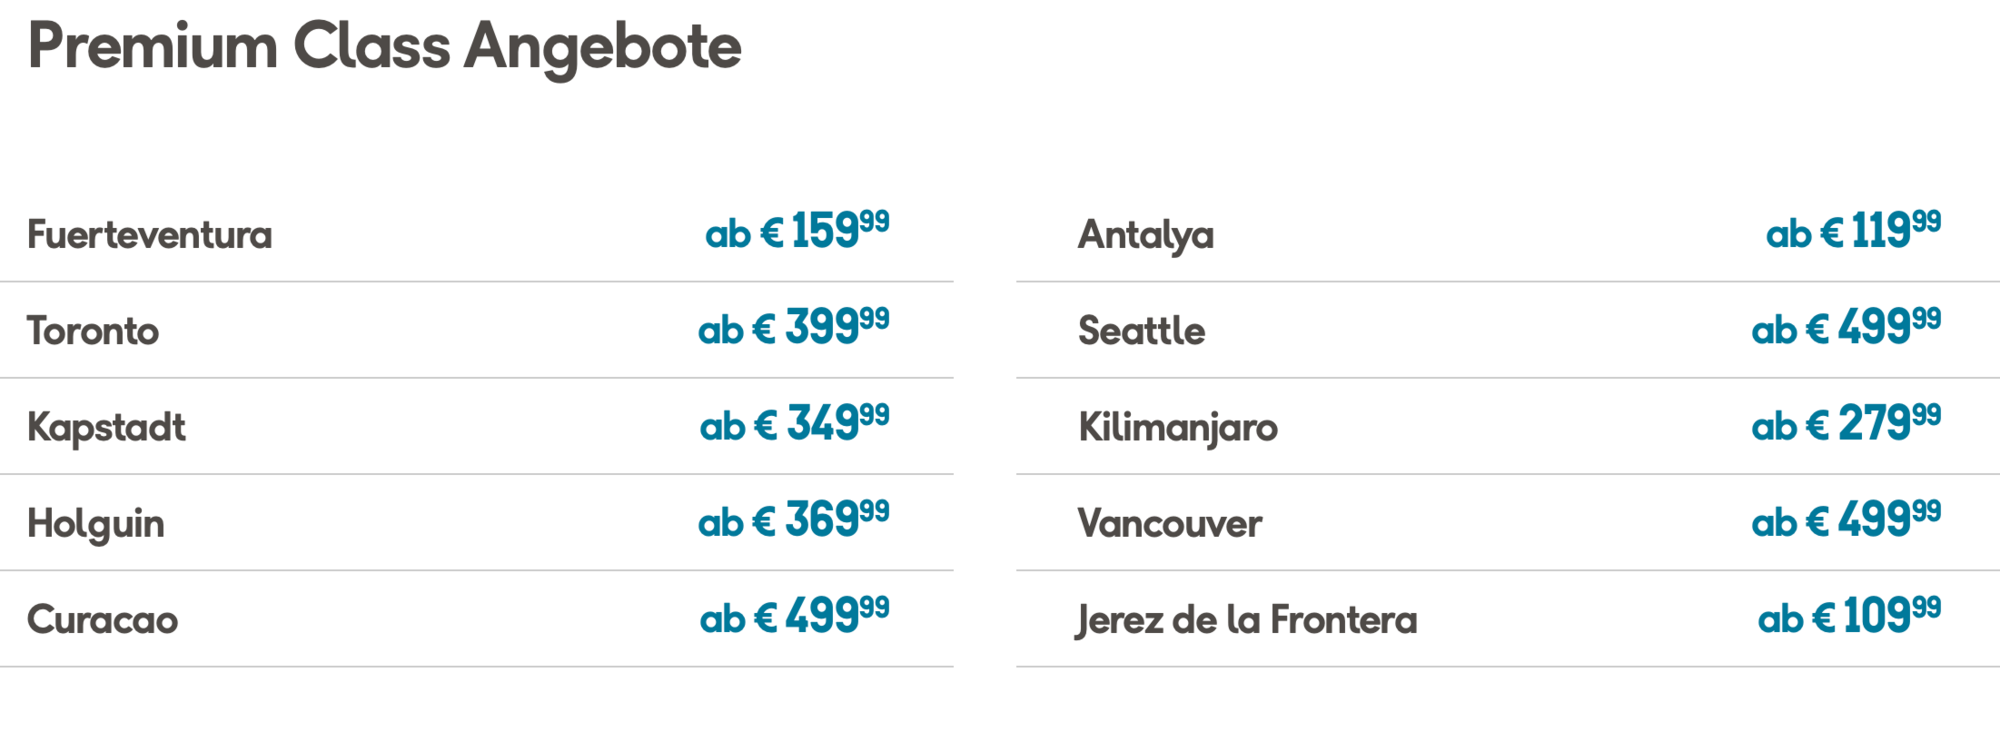Viewport: 2000px width, 732px height.
Task: Select the ab € 109,99 price
Action: (1849, 617)
